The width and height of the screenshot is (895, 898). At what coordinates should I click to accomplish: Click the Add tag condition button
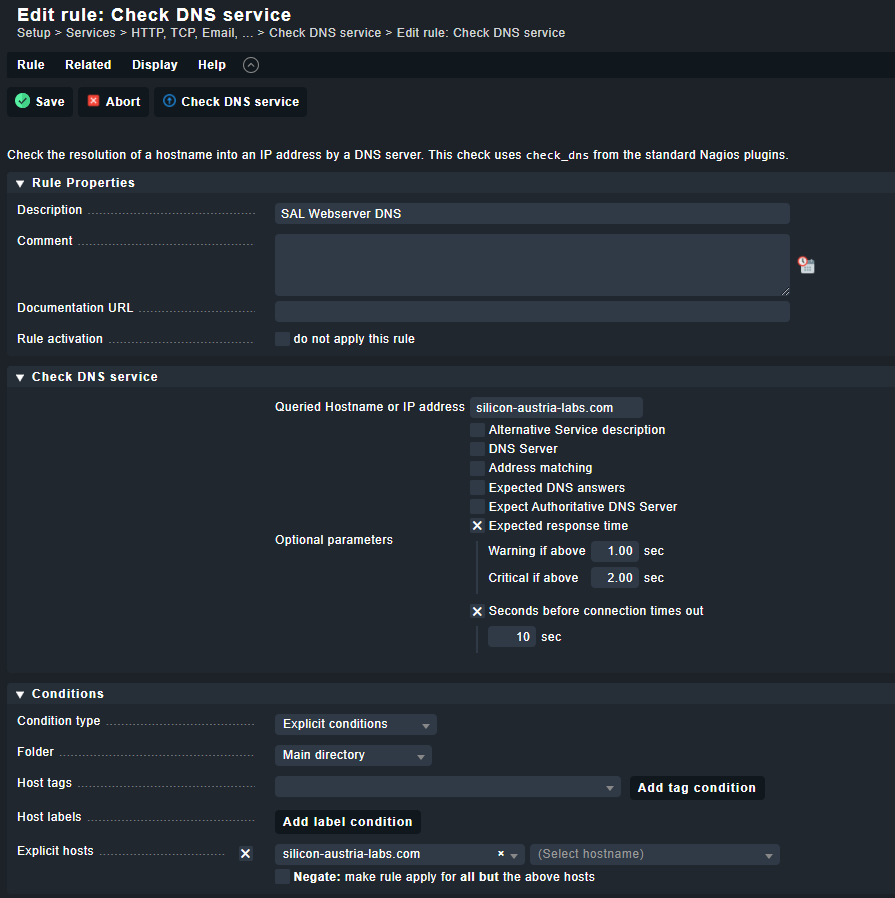point(696,788)
